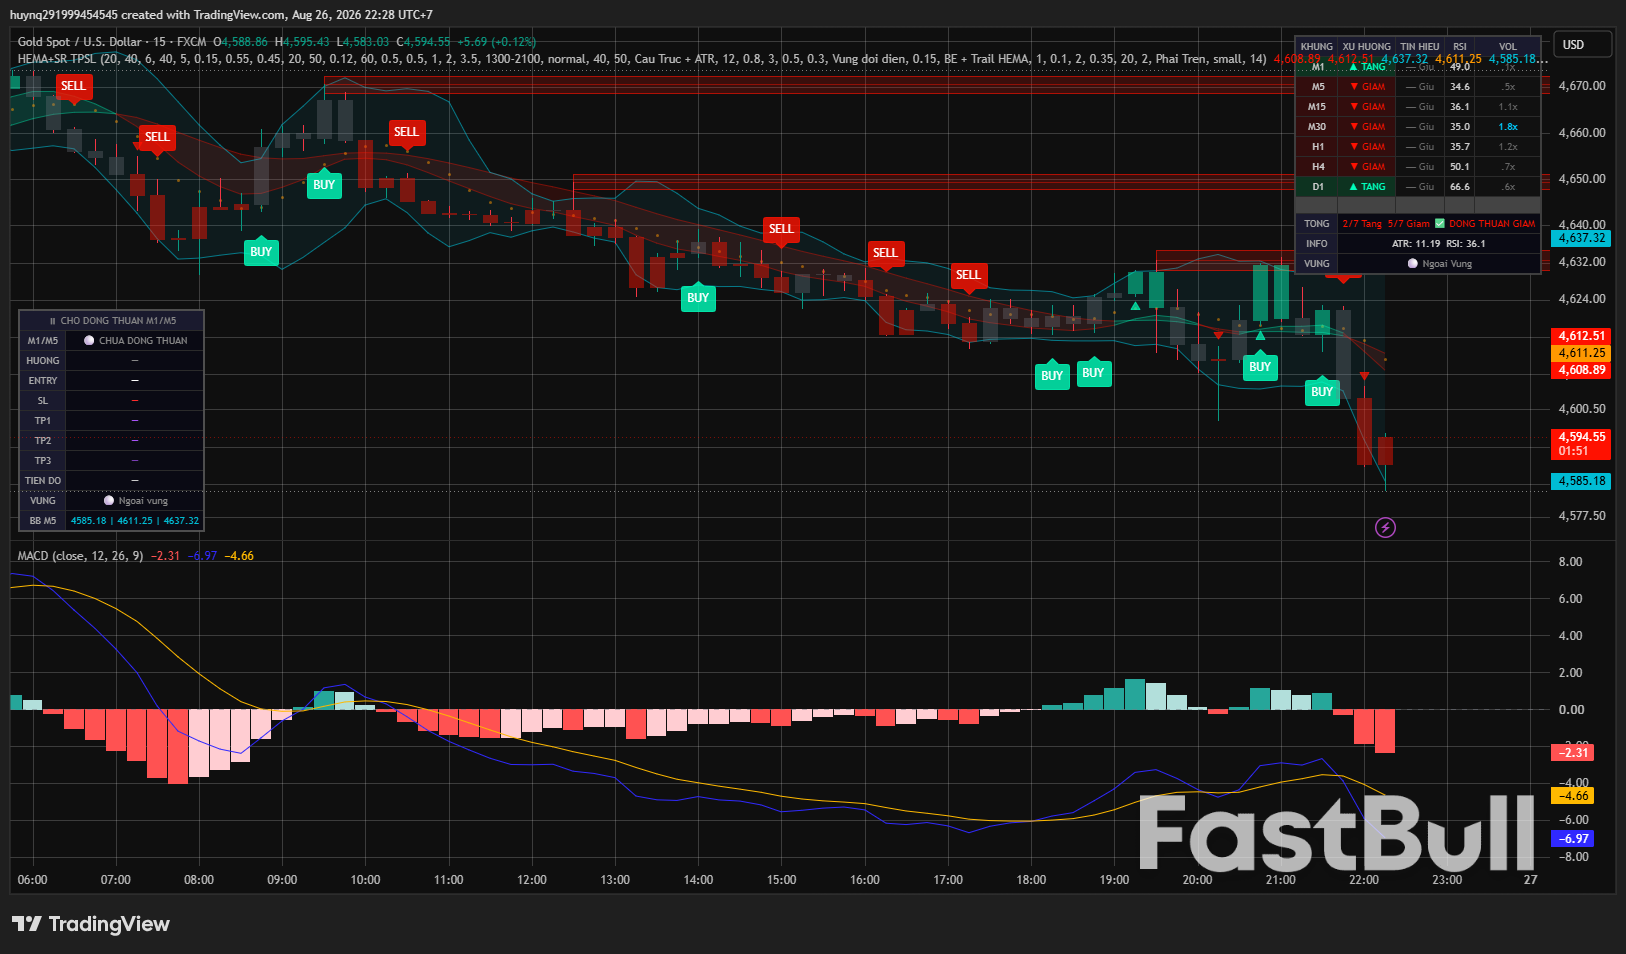Click the TIEN DO row label
The image size is (1626, 954).
43,481
